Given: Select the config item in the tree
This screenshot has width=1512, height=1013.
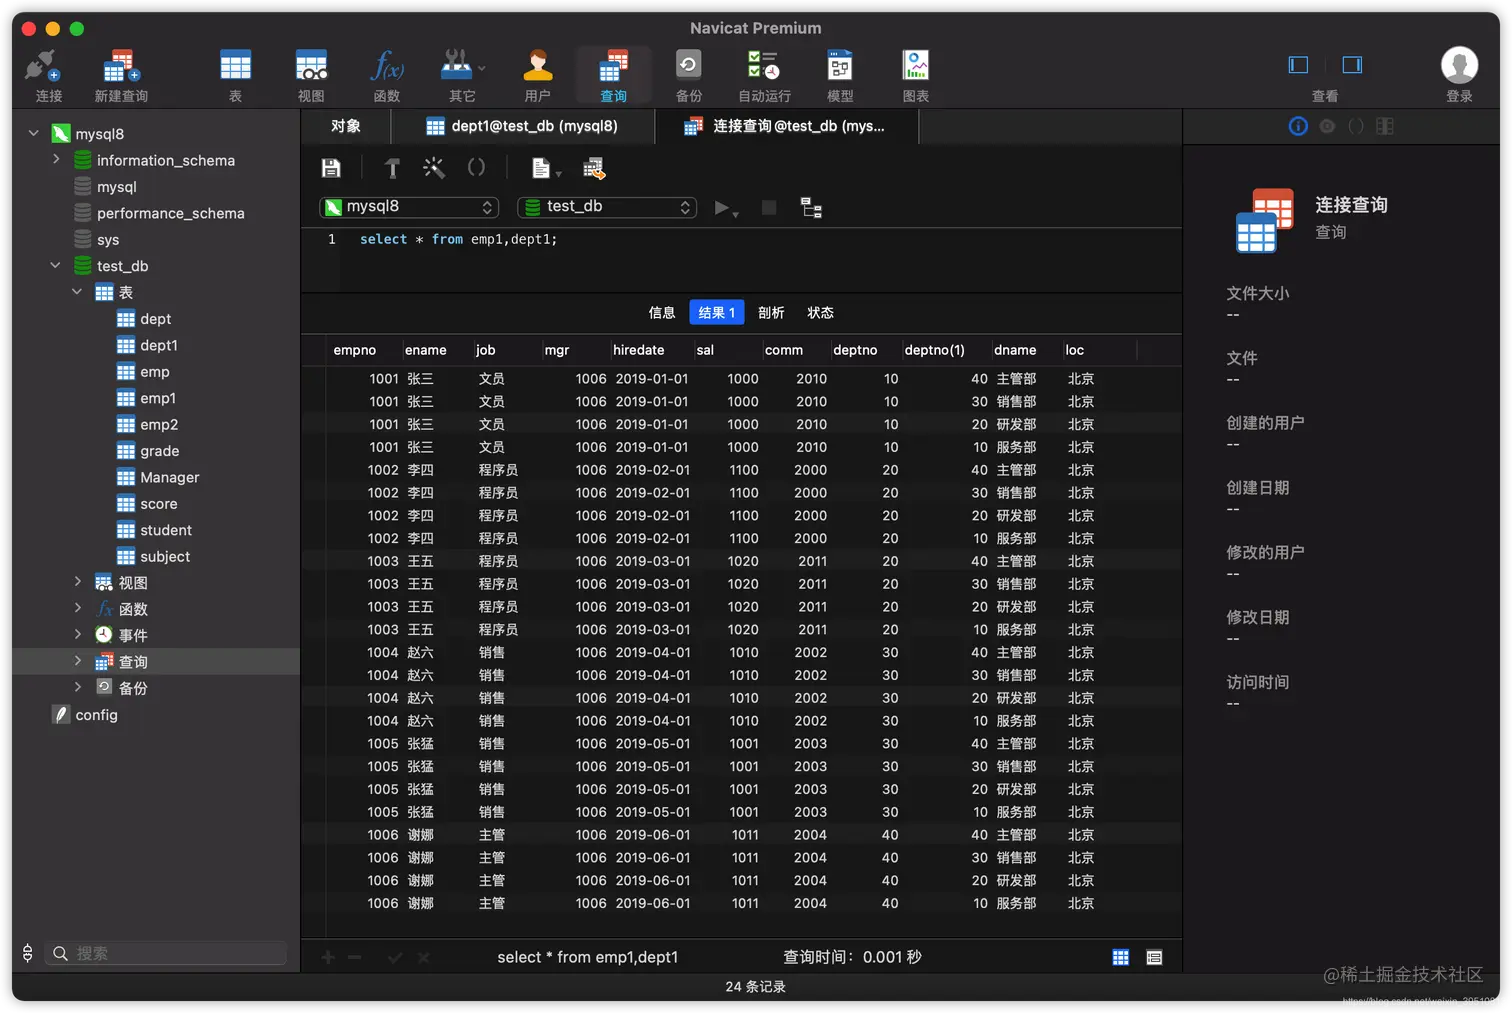Looking at the screenshot, I should pyautogui.click(x=96, y=715).
